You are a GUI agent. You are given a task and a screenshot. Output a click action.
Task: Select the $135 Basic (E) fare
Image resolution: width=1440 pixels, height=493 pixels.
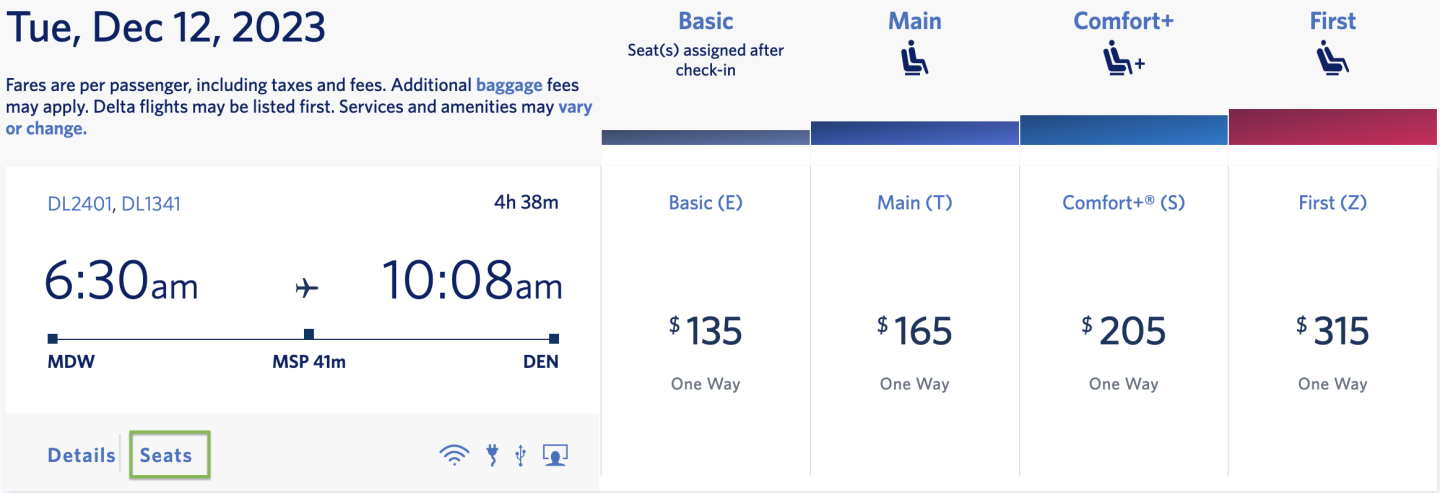click(x=706, y=331)
